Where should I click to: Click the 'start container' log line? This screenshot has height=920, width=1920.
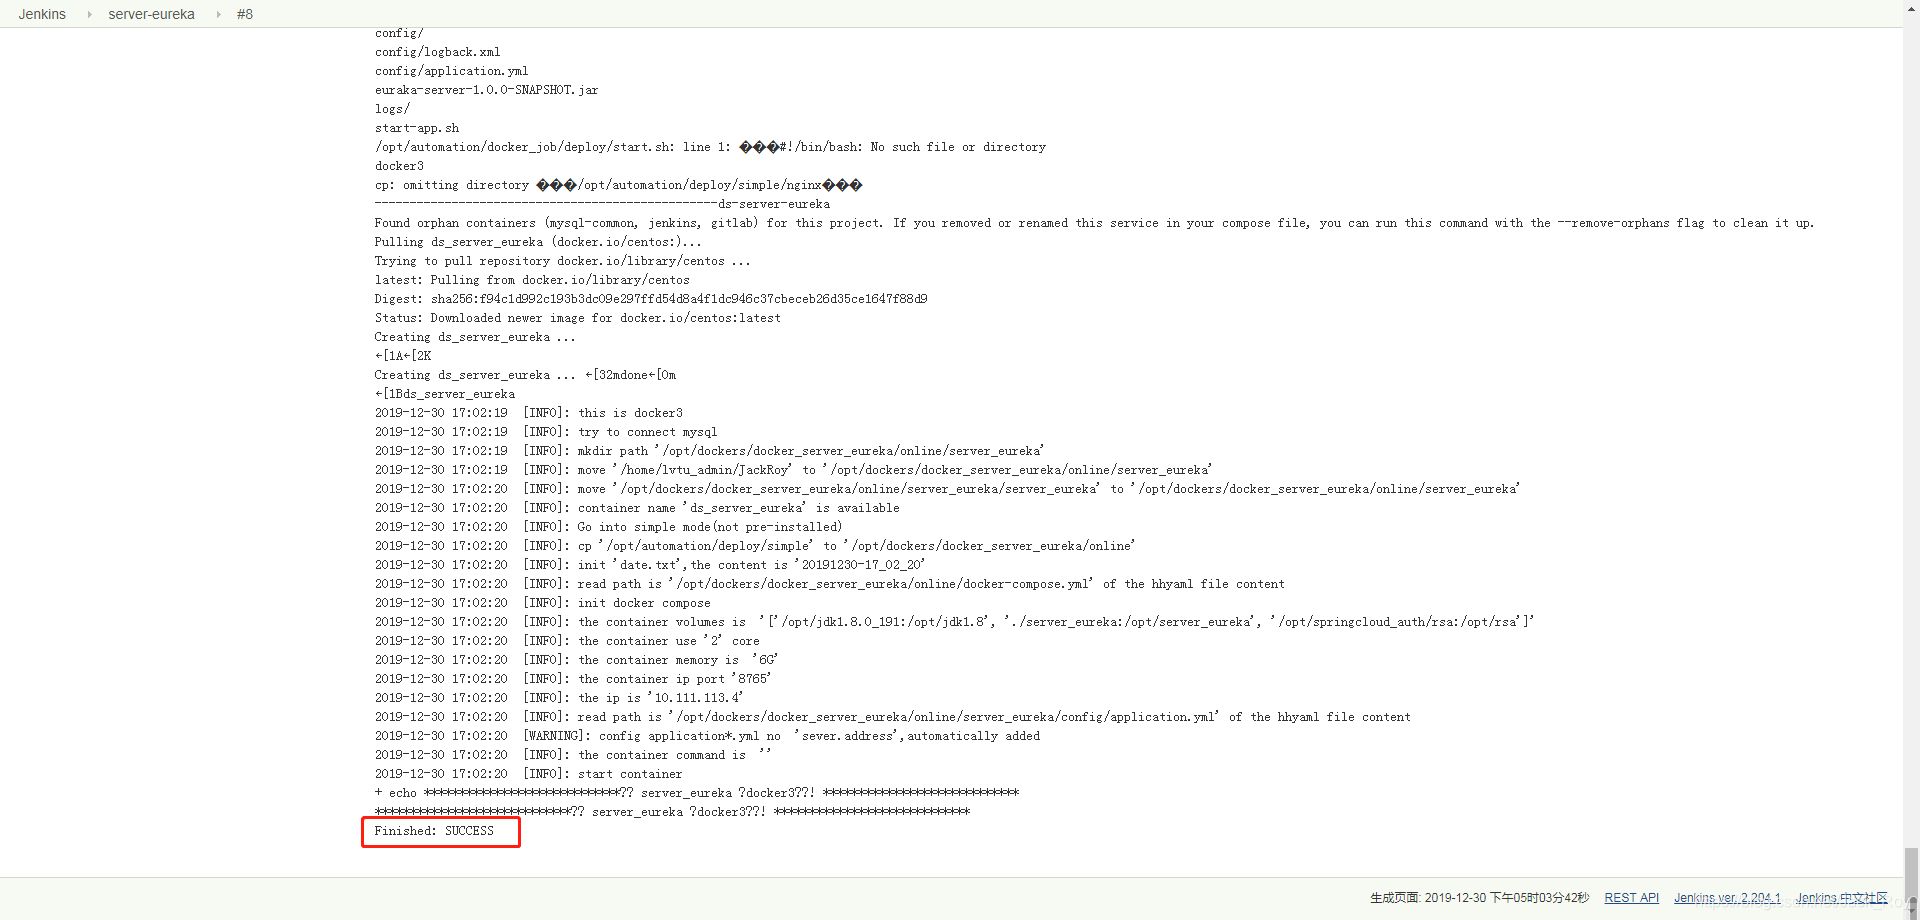click(x=528, y=774)
